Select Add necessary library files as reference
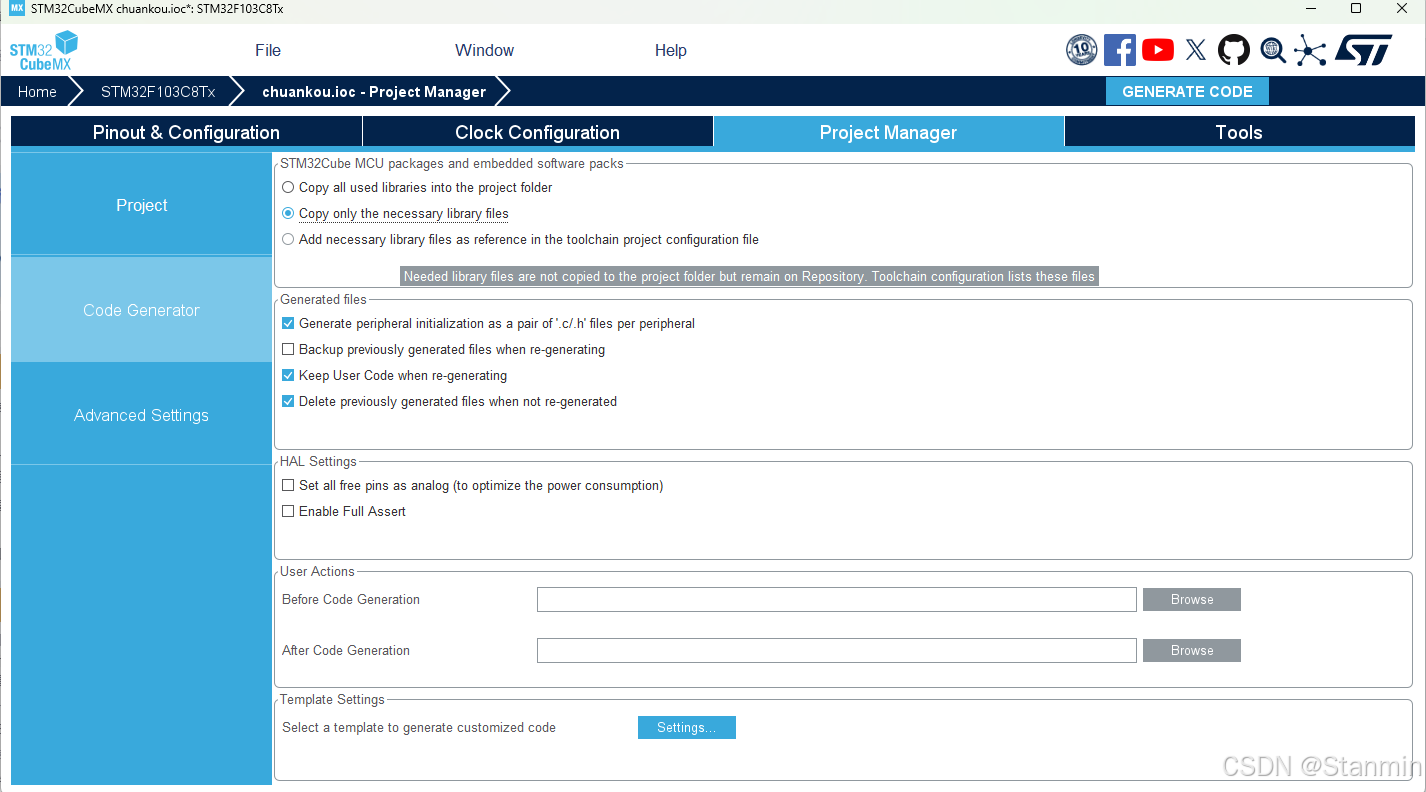 click(x=288, y=239)
